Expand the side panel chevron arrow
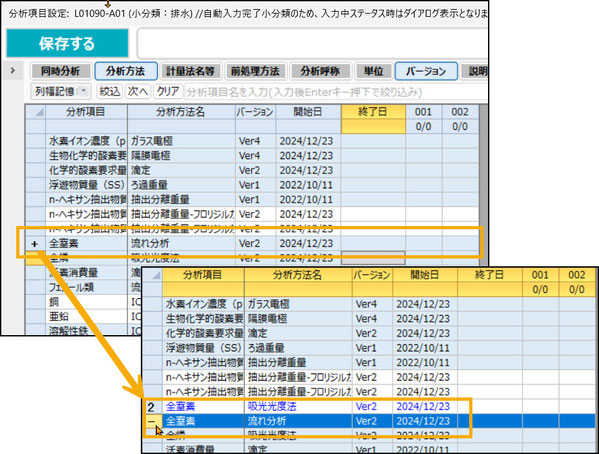Screen dimensions: 599x454 pyautogui.click(x=13, y=71)
